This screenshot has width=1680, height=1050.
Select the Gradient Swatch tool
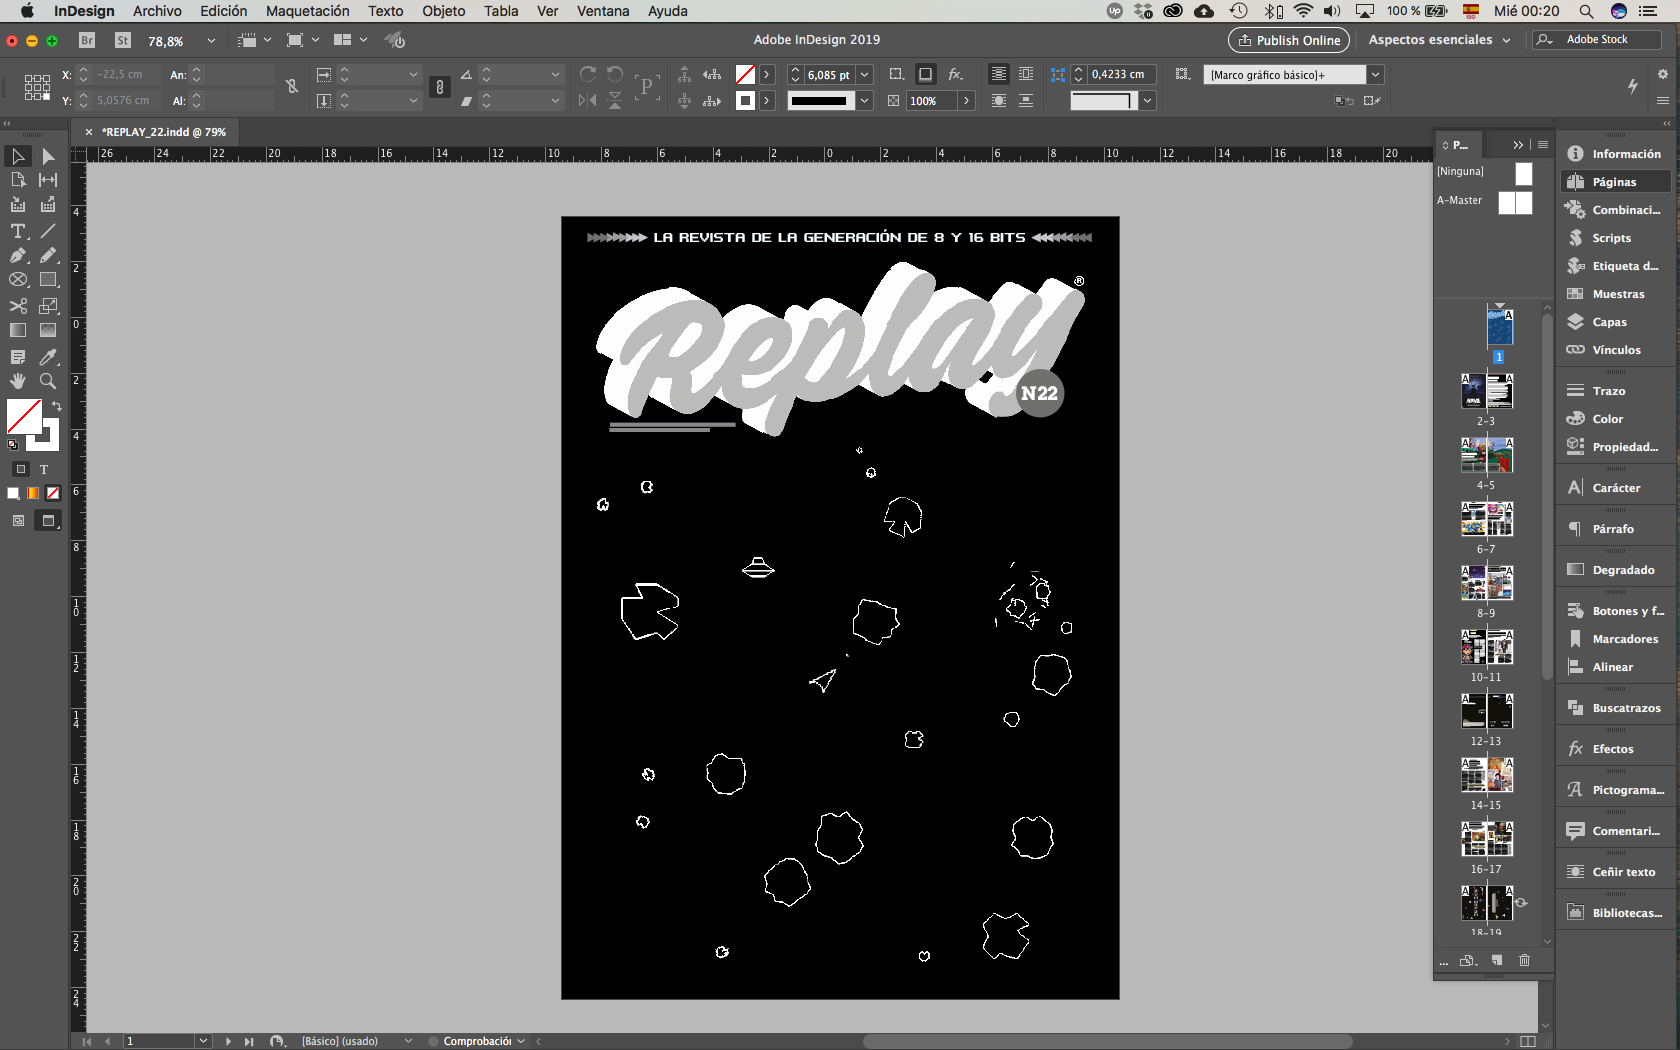click(x=18, y=330)
